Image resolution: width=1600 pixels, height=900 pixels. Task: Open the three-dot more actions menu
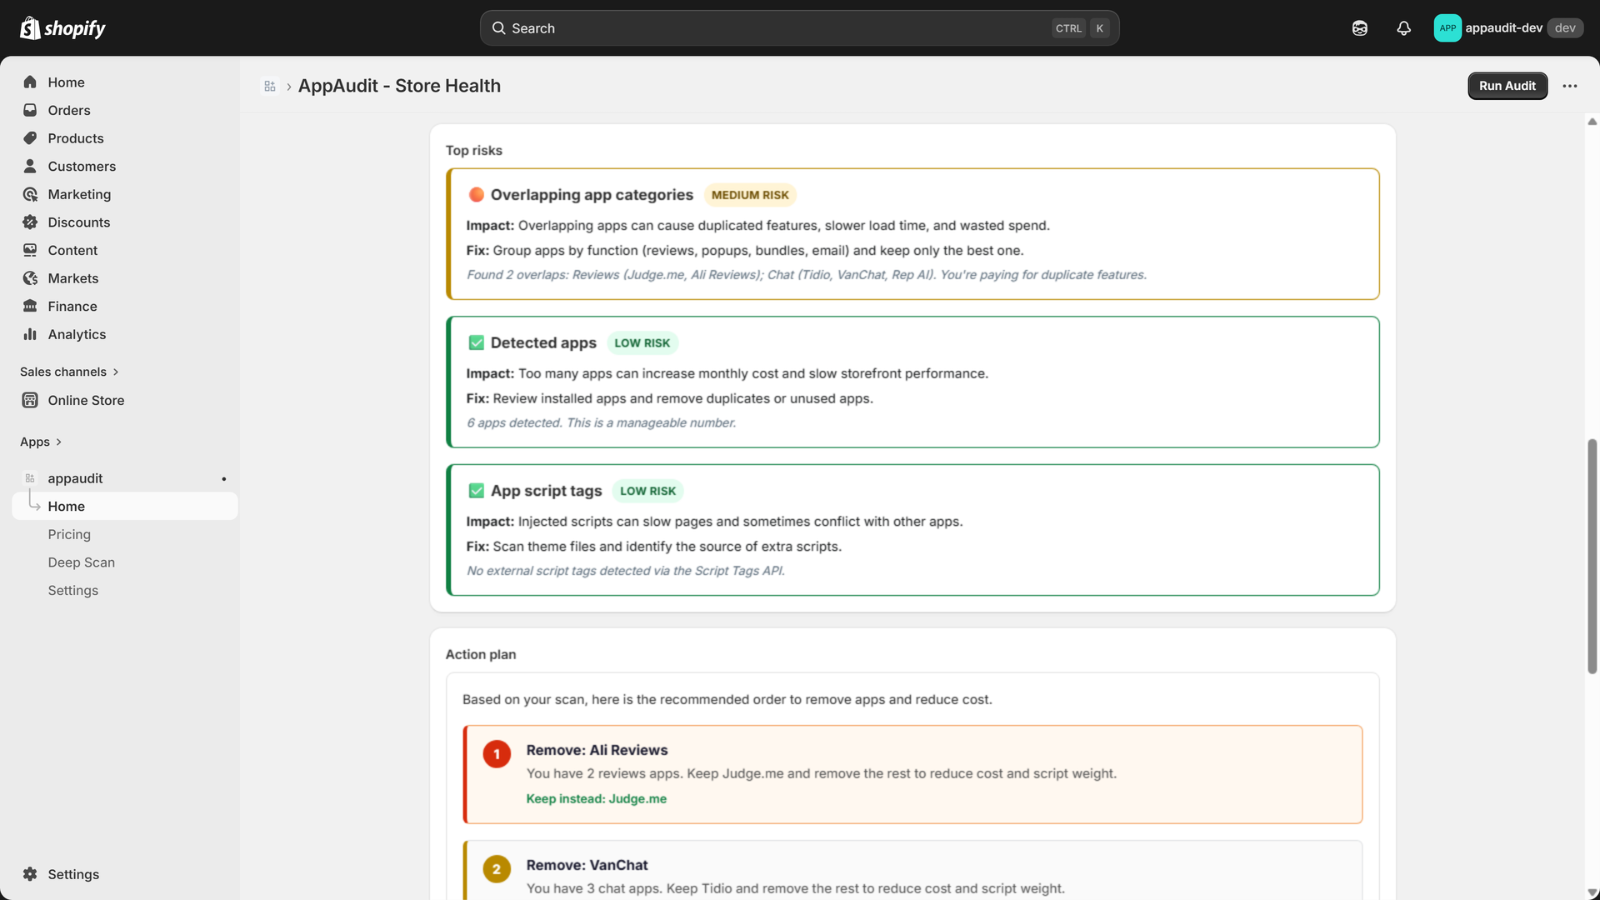tap(1570, 86)
